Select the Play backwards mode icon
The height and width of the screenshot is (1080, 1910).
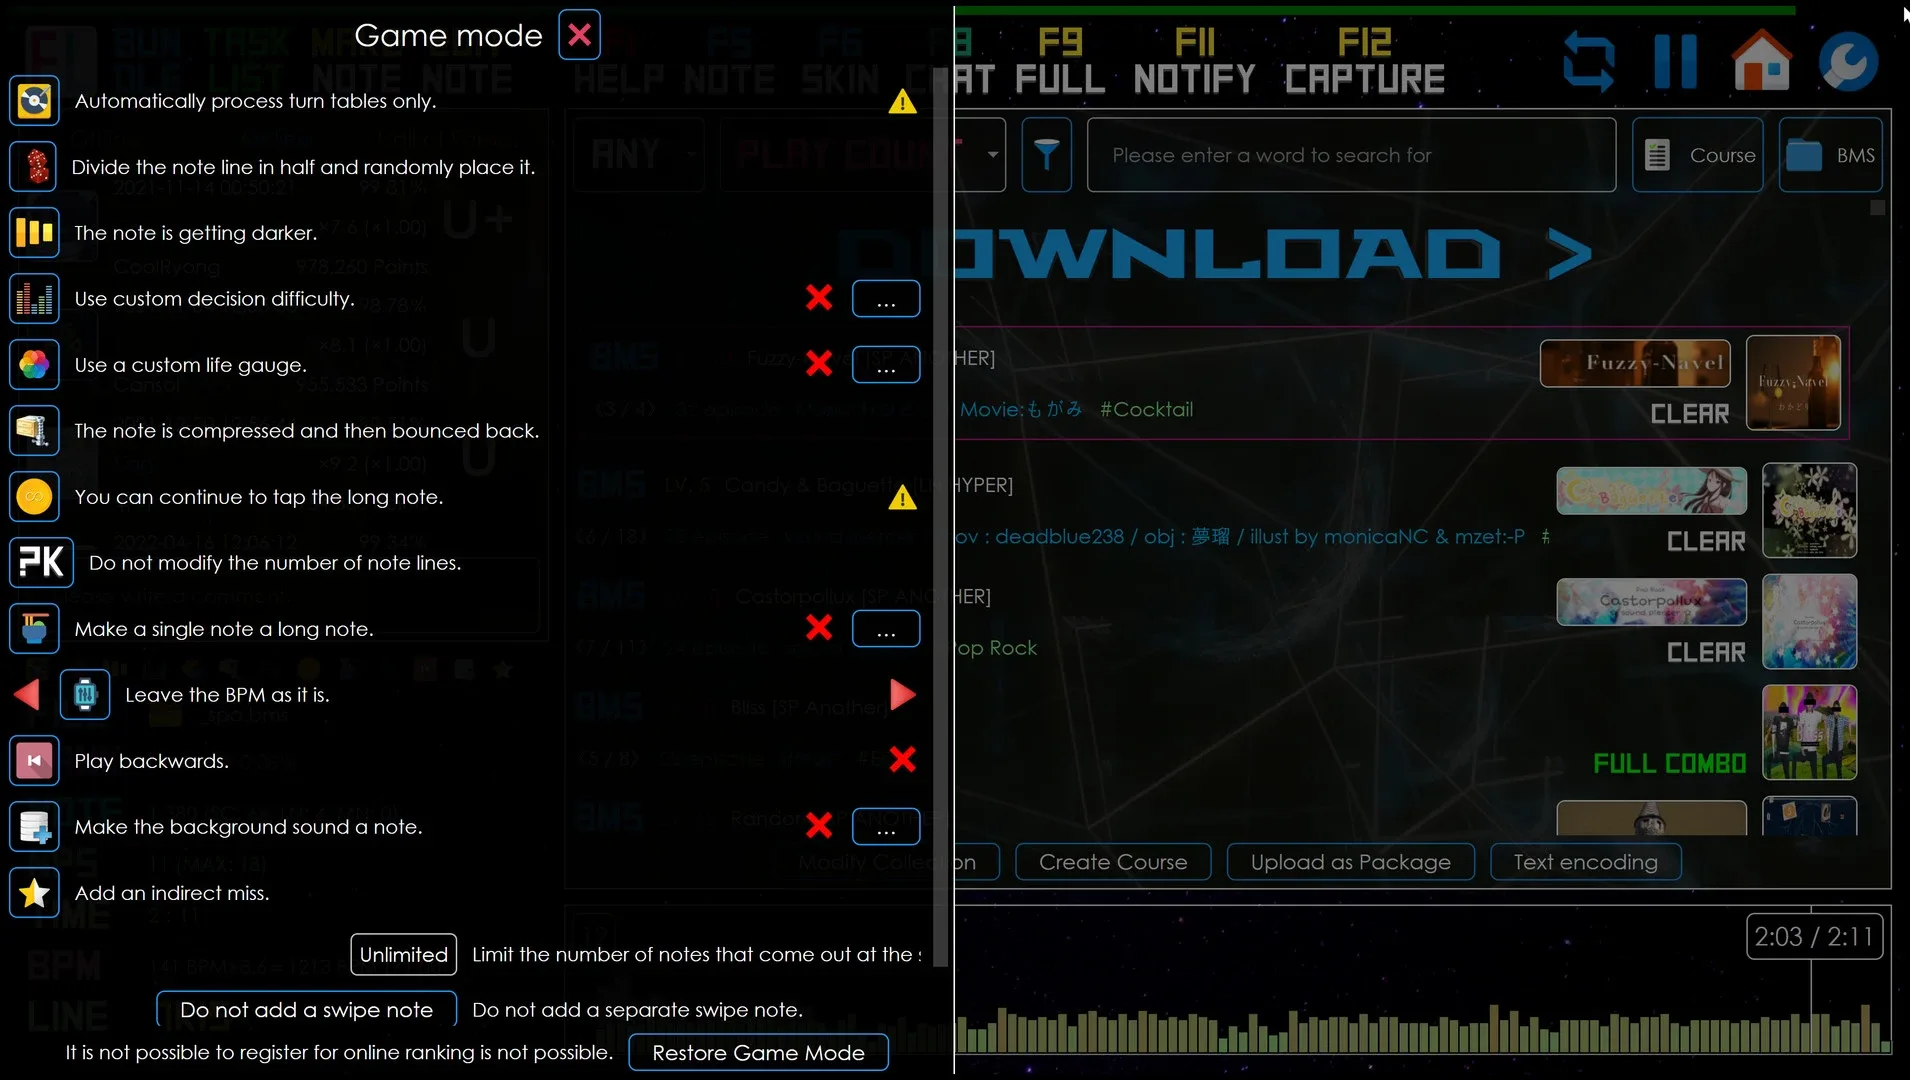[34, 761]
